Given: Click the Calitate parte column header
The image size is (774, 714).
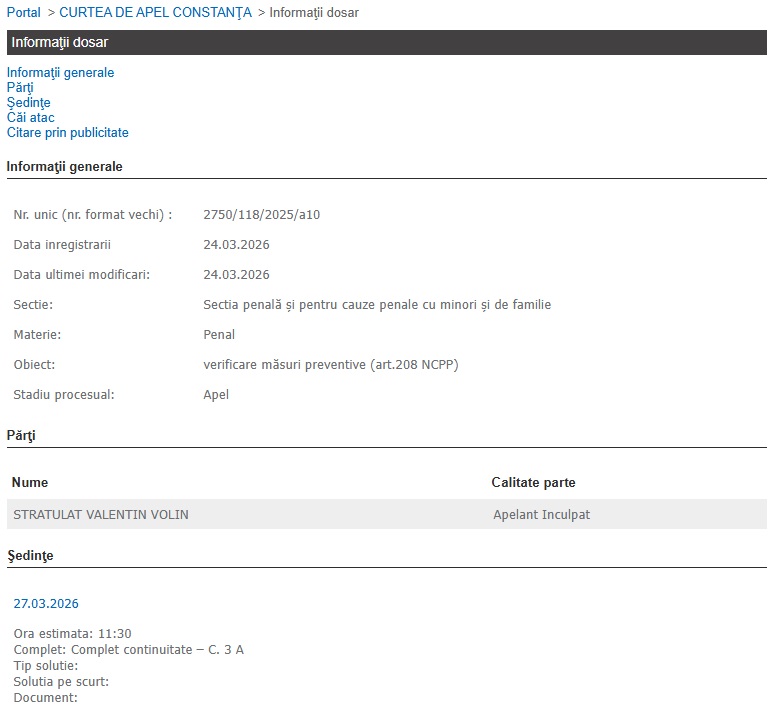Looking at the screenshot, I should (533, 483).
